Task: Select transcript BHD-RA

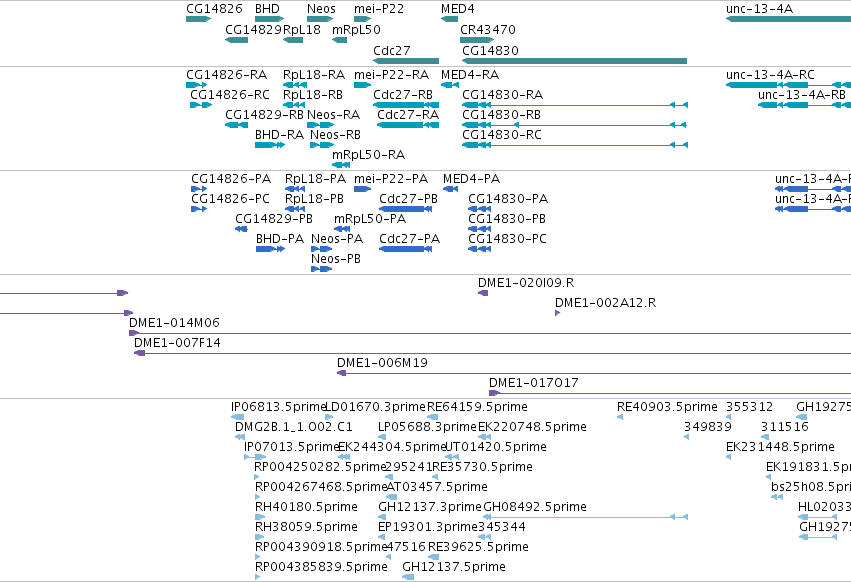Action: 270,145
